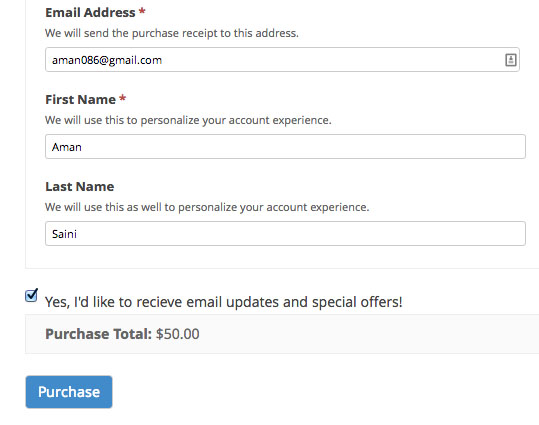Toggle the email updates checkbox

coord(31,296)
